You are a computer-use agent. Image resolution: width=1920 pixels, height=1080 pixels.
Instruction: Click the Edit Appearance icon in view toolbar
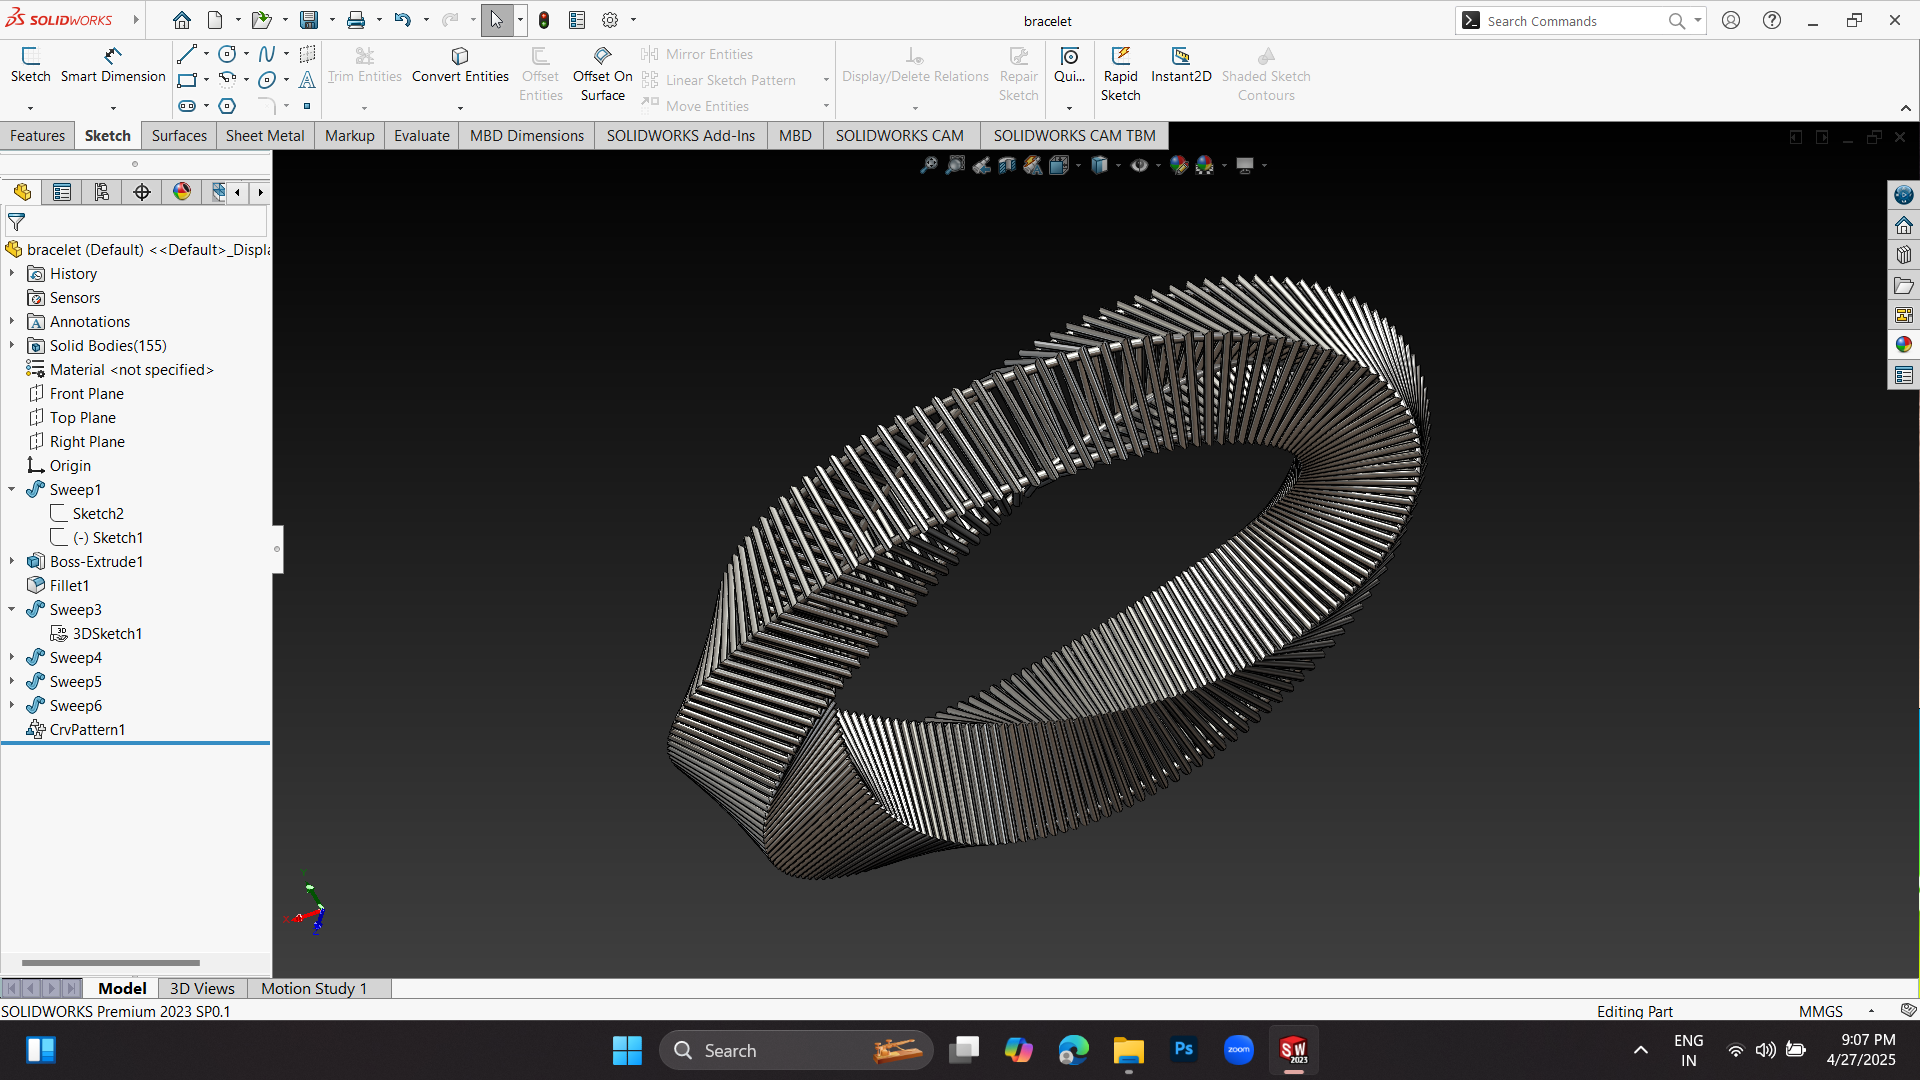click(x=1179, y=165)
